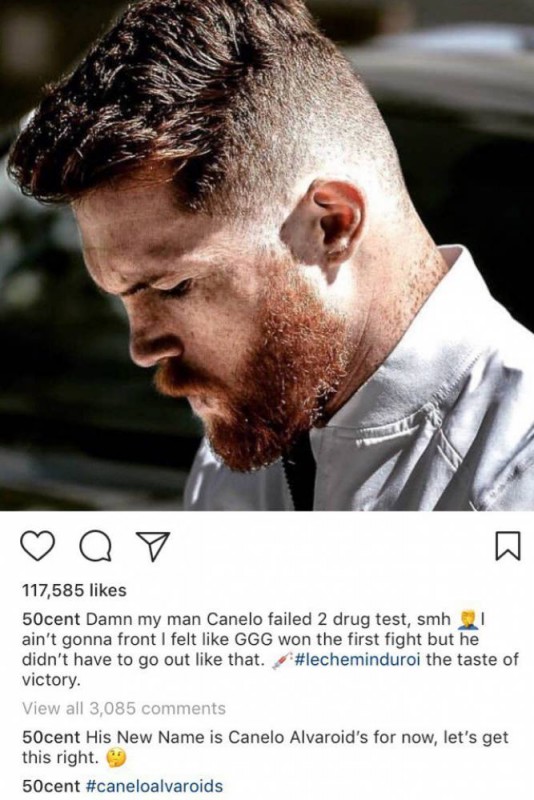Tap the #lecheminduroi hashtag
Screen dimensions: 534x800
pyautogui.click(x=358, y=659)
